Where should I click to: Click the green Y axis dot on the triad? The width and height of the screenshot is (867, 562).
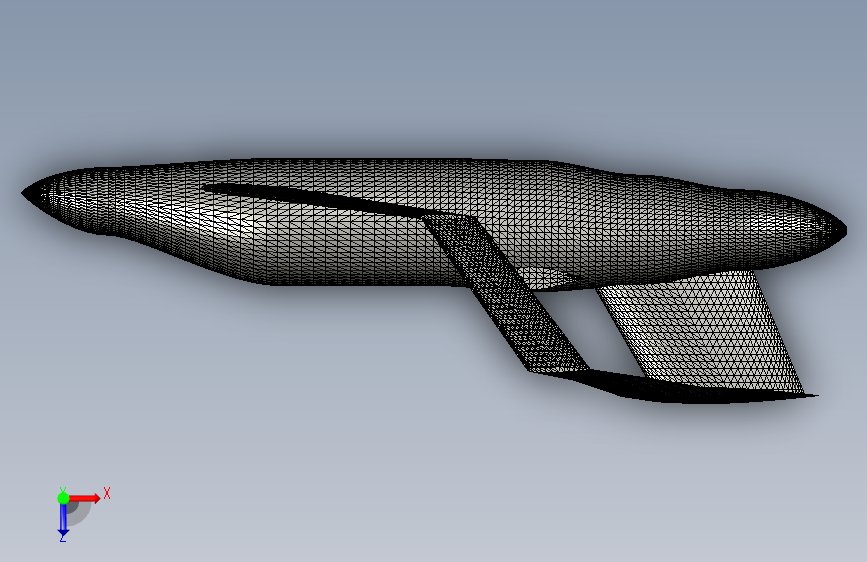[x=63, y=498]
